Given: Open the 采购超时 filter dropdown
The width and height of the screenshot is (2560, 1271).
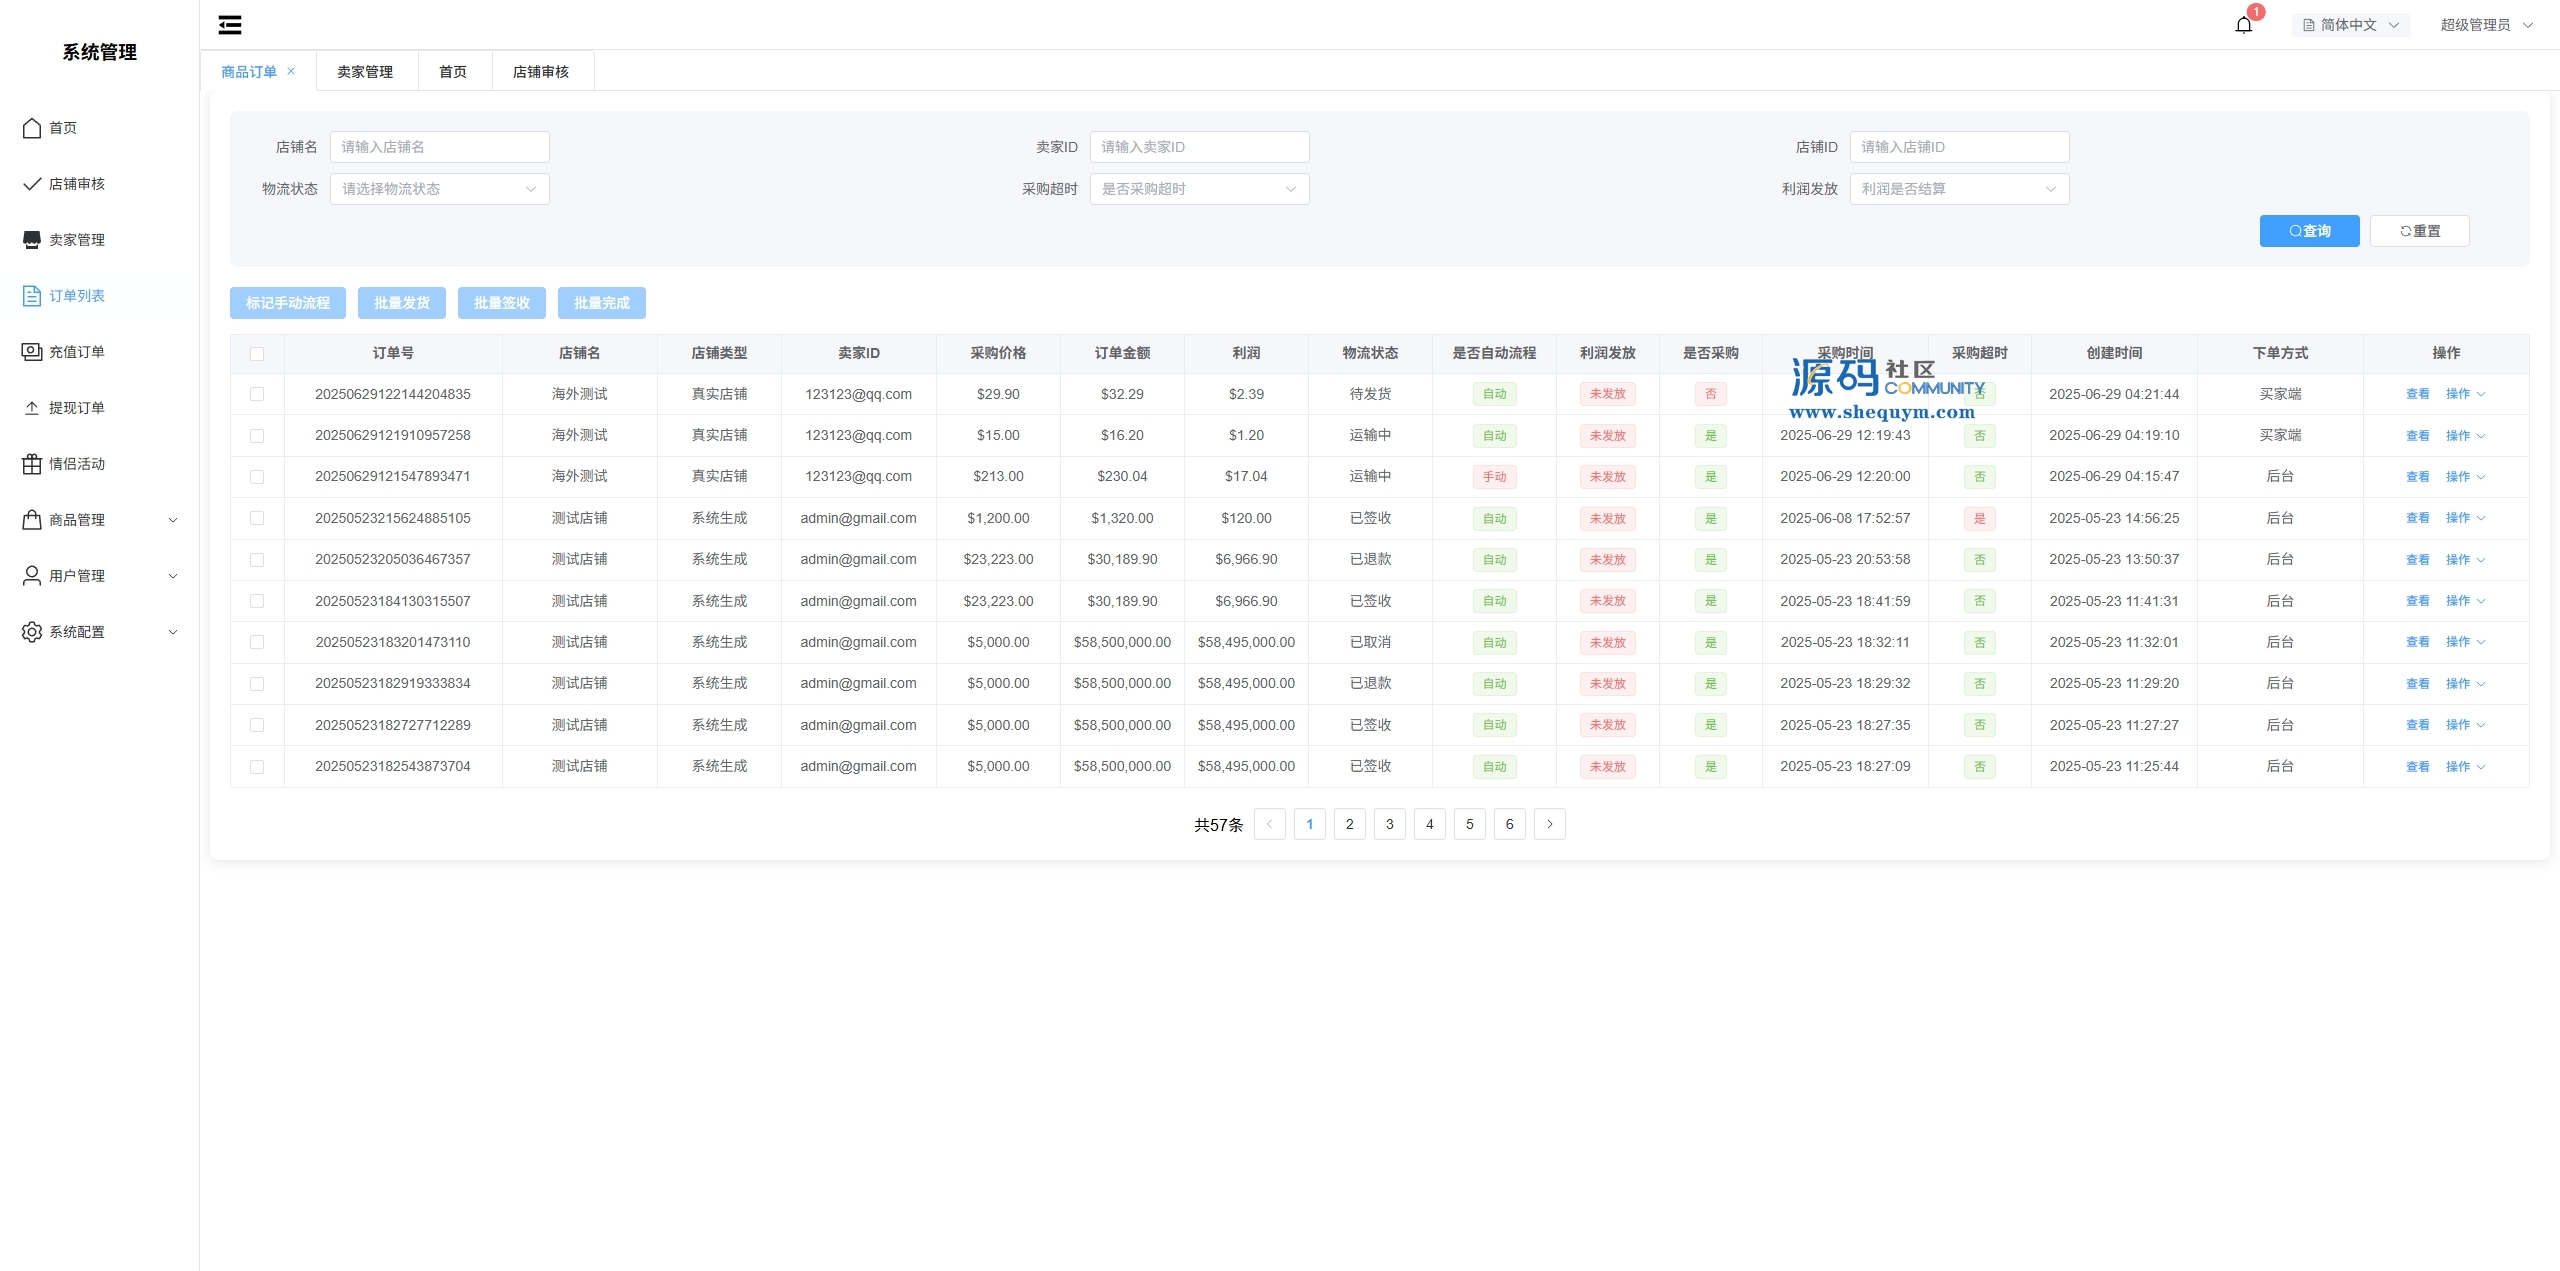Looking at the screenshot, I should pyautogui.click(x=1198, y=189).
